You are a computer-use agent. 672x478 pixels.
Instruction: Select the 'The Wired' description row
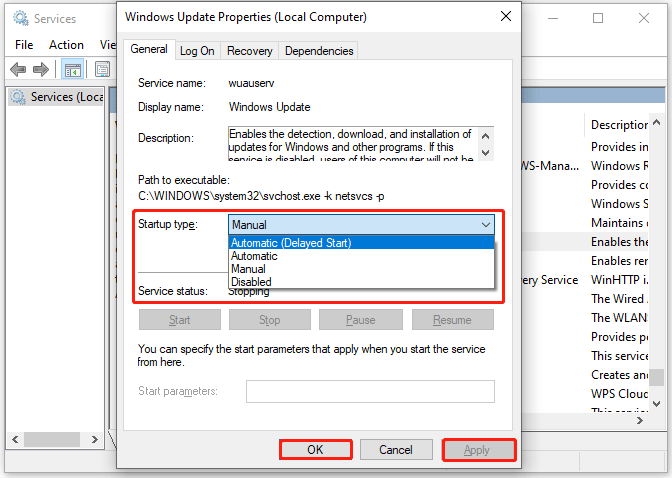point(619,299)
